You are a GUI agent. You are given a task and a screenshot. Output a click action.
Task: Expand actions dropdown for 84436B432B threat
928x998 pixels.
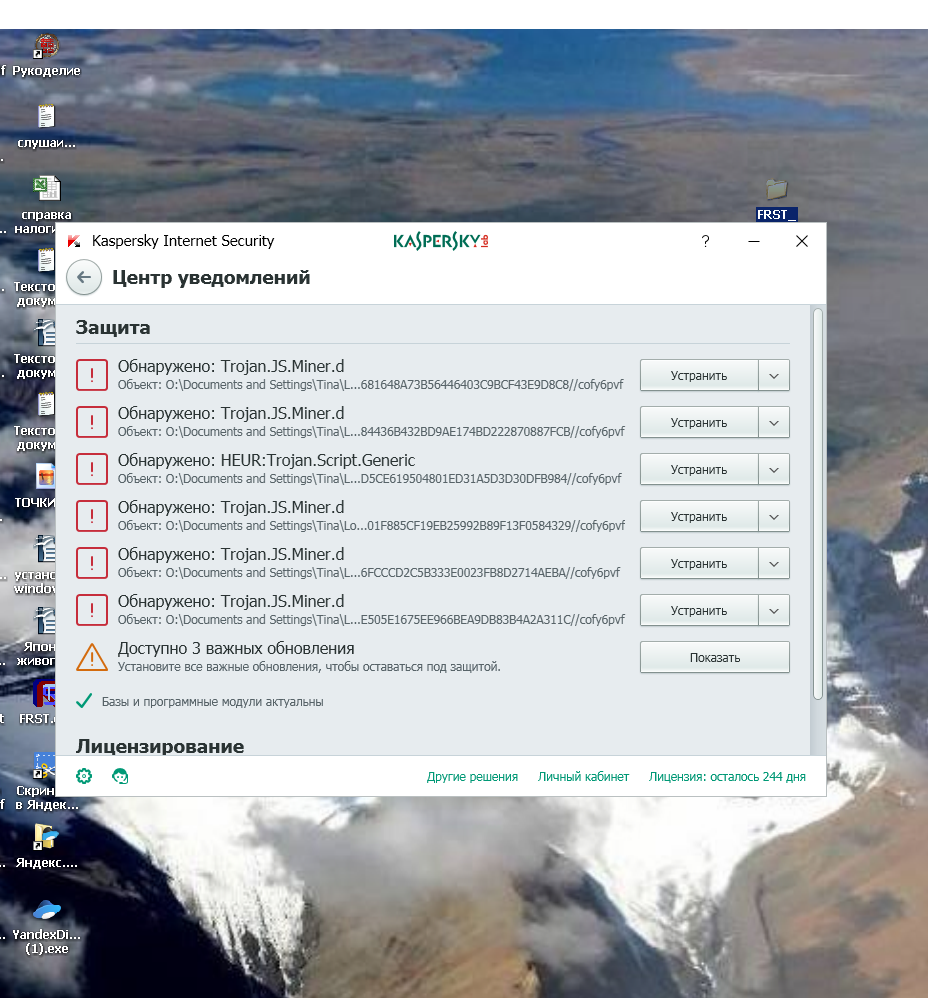[x=774, y=423]
